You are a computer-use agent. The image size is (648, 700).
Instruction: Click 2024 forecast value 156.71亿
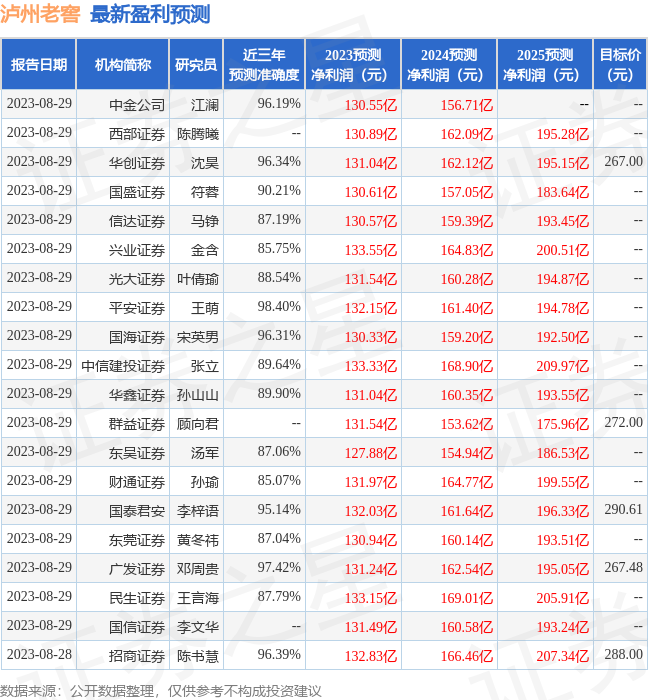(x=467, y=105)
